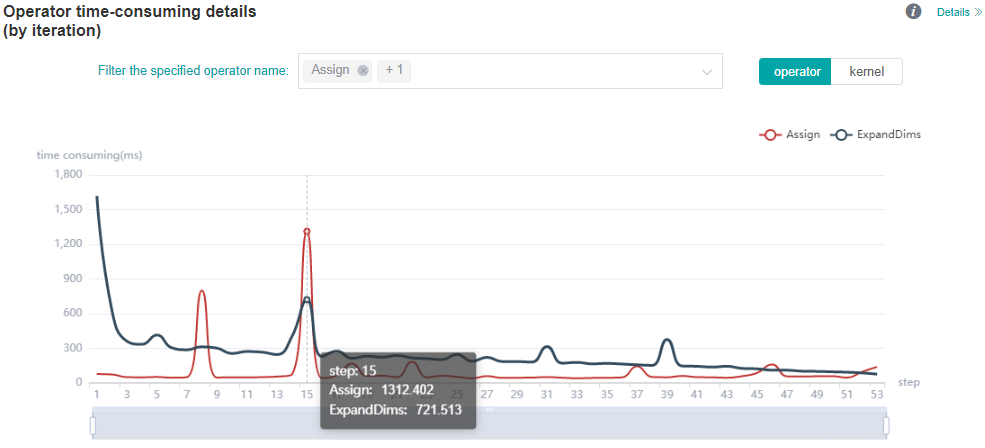985x448 pixels.
Task: Expand the operator name filter dropdown arrow
Action: click(x=707, y=72)
